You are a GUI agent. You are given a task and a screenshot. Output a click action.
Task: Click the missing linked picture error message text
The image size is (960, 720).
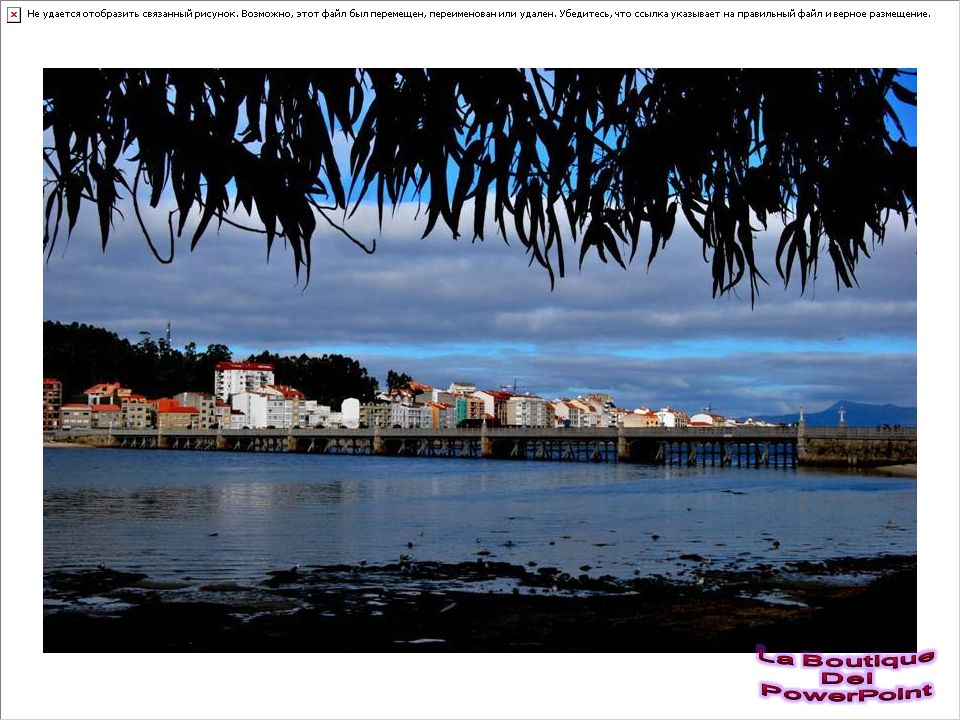[x=478, y=14]
